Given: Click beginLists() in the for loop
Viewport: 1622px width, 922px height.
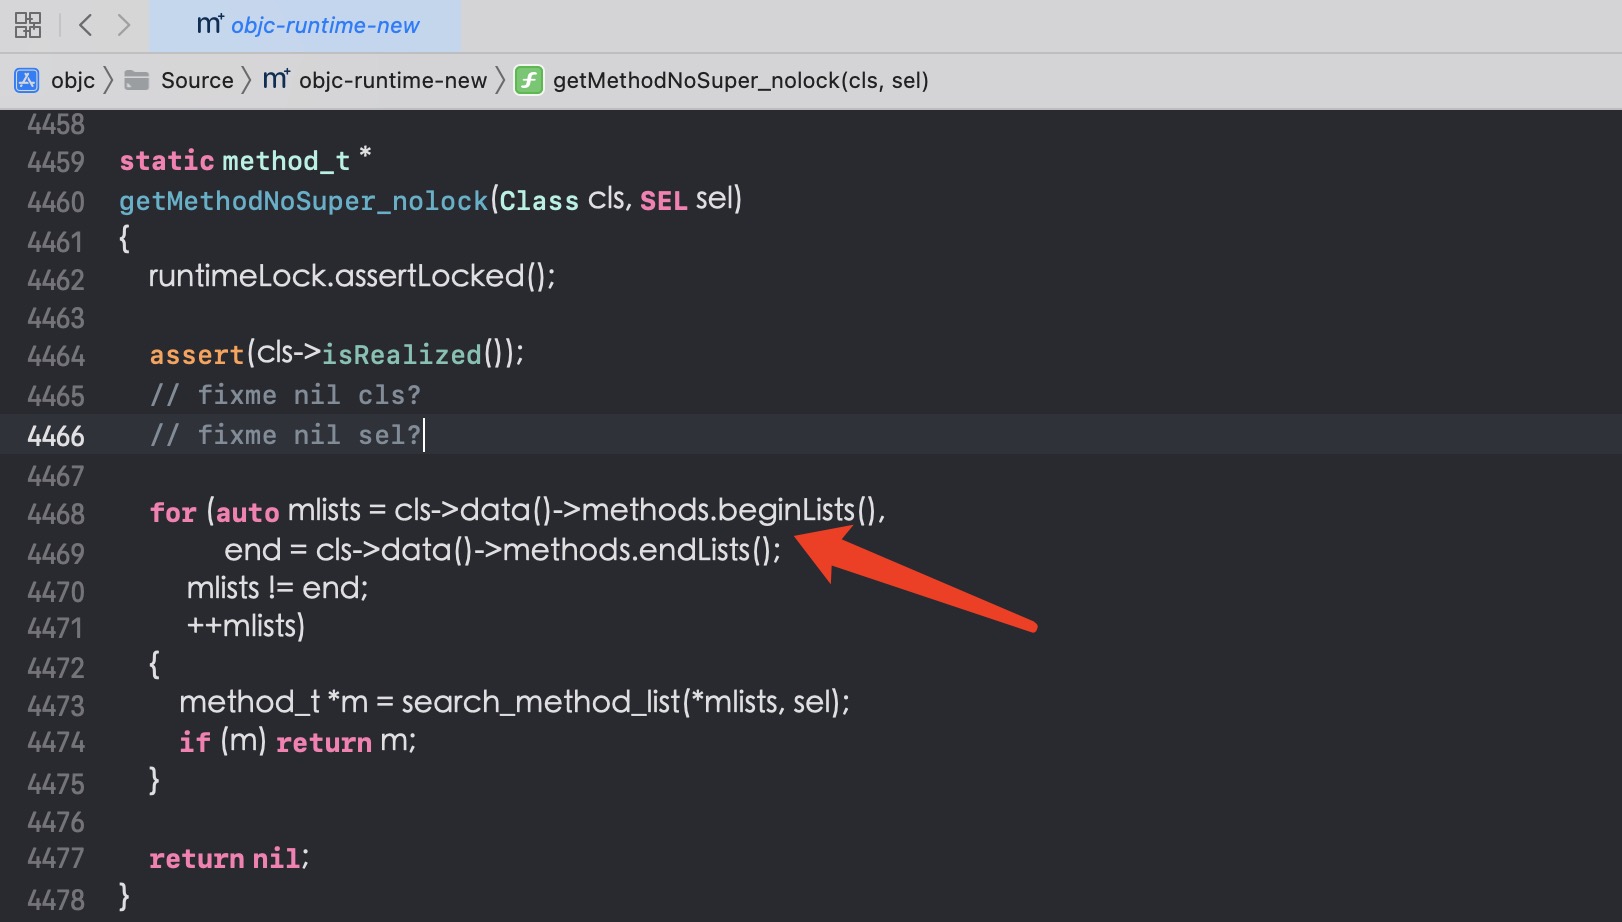Looking at the screenshot, I should [797, 511].
